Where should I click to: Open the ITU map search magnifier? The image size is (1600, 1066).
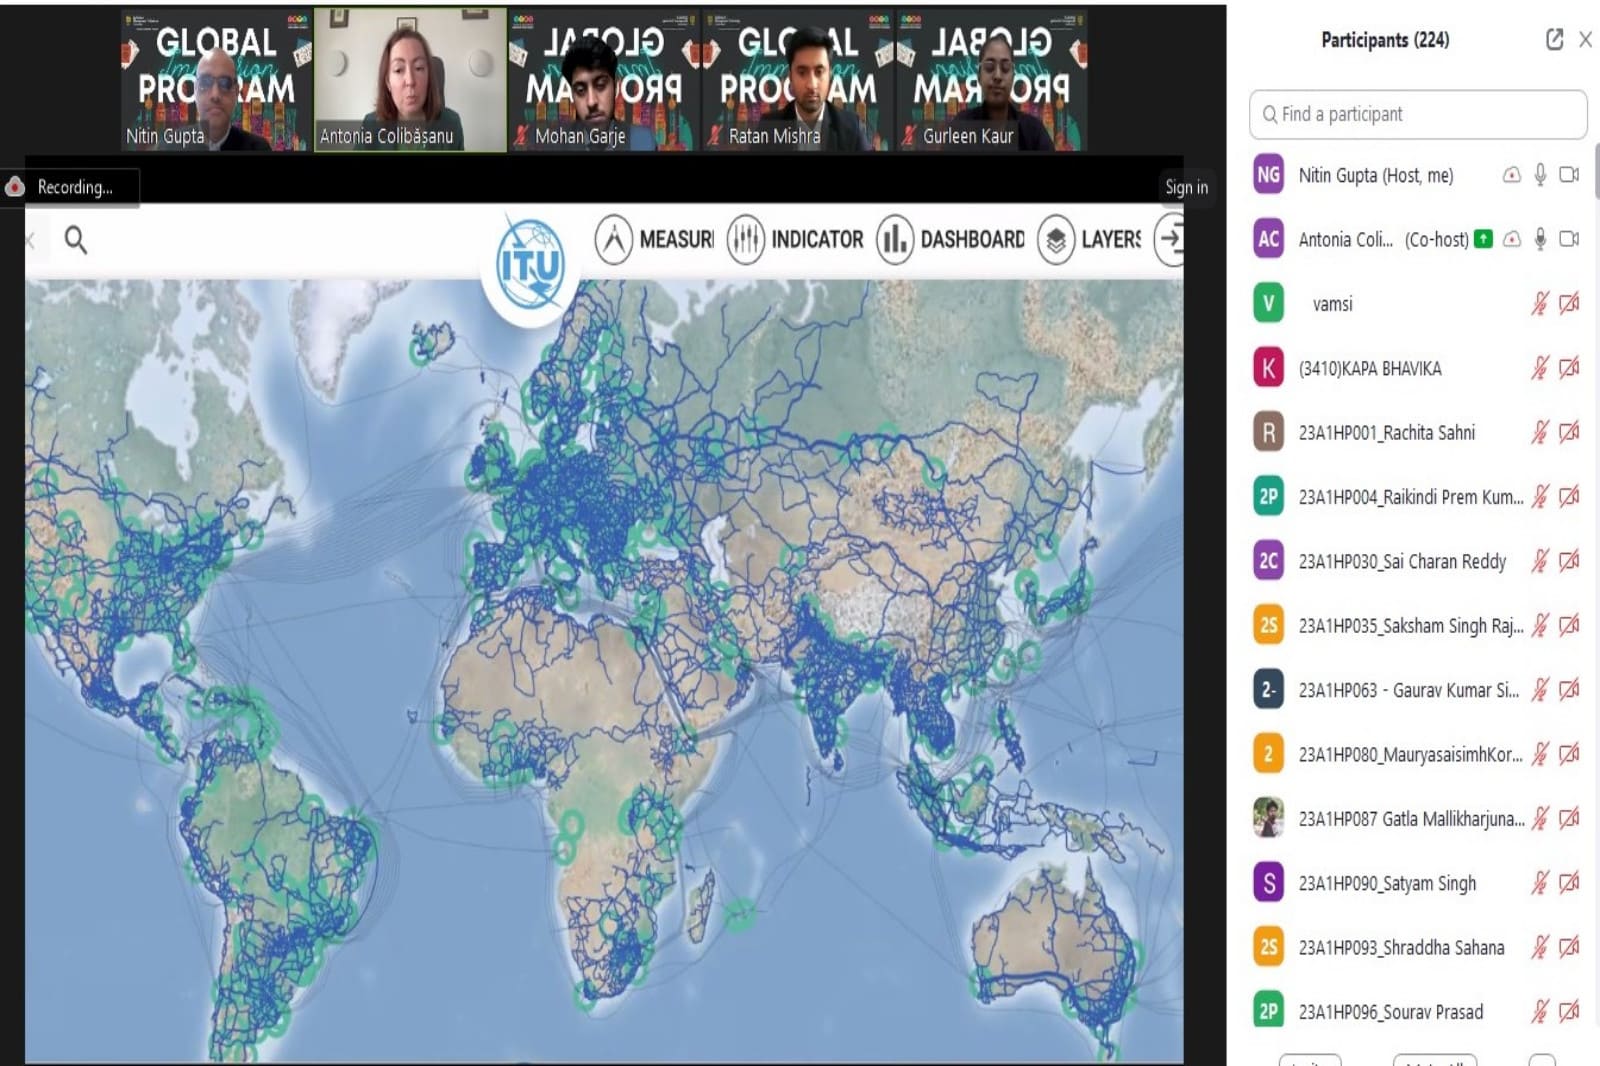(x=75, y=240)
